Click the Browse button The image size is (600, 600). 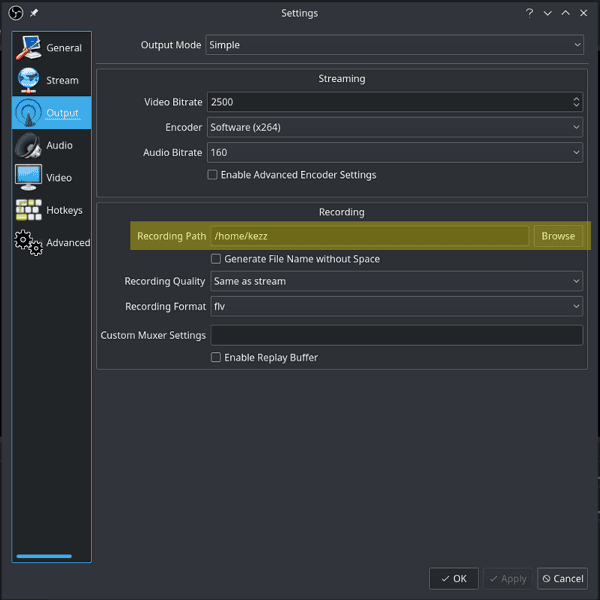(x=558, y=236)
